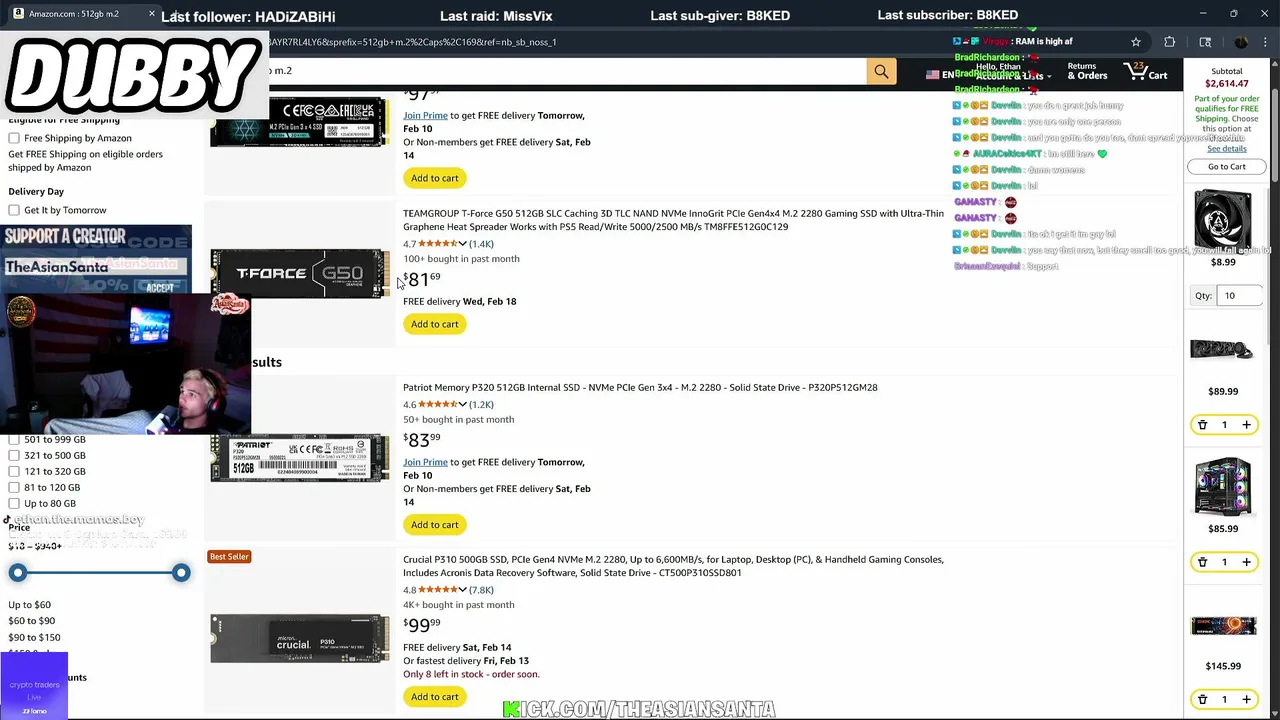The image size is (1280, 720).
Task: Increase quantity of the $89.99 item
Action: 1246,425
